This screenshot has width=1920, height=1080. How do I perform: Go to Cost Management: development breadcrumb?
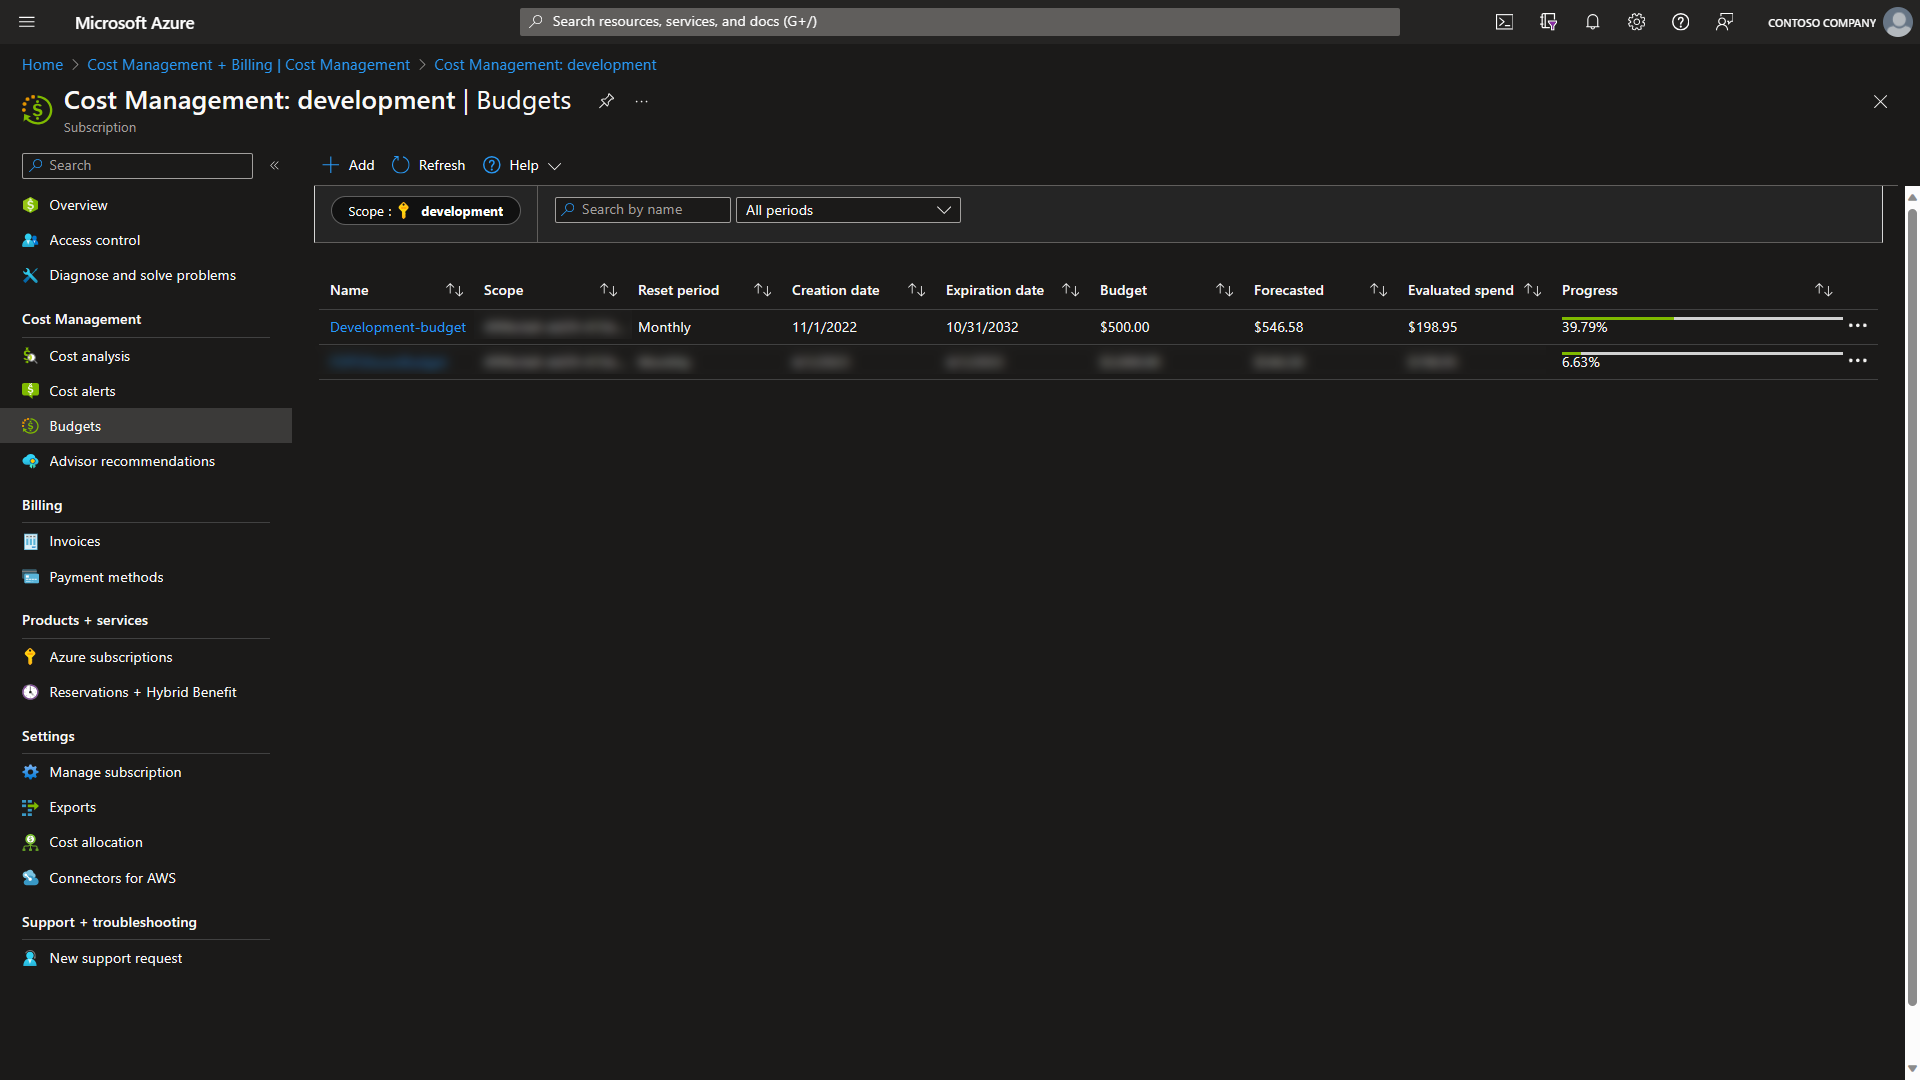[x=545, y=65]
